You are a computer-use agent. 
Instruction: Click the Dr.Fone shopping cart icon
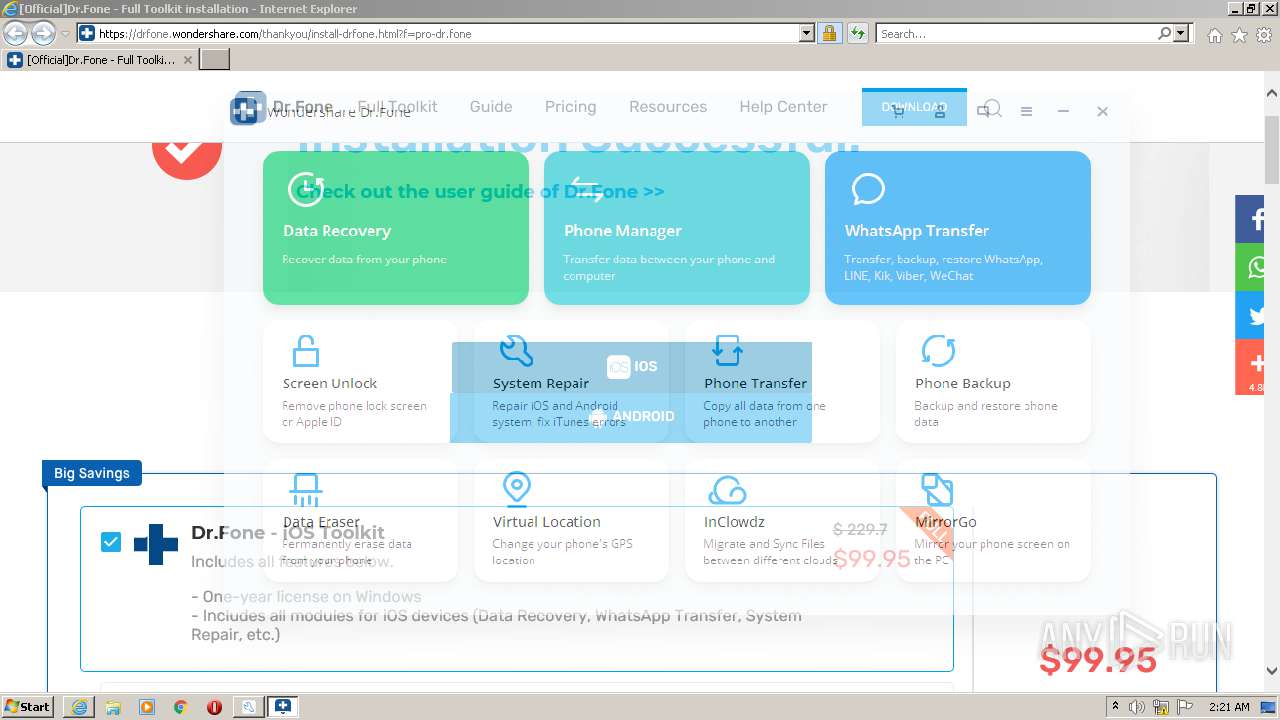898,111
